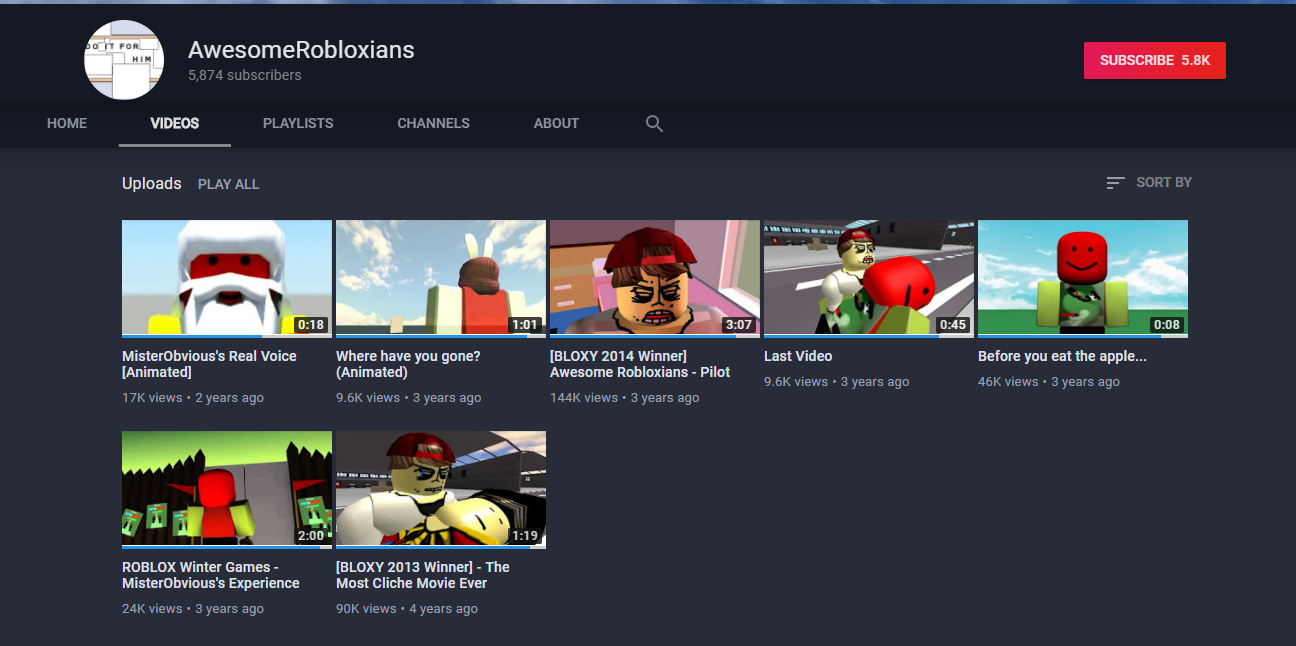Screen dimensions: 1296x646
Task: Open the ROBLOX Winter Games thumbnail
Action: coord(227,490)
